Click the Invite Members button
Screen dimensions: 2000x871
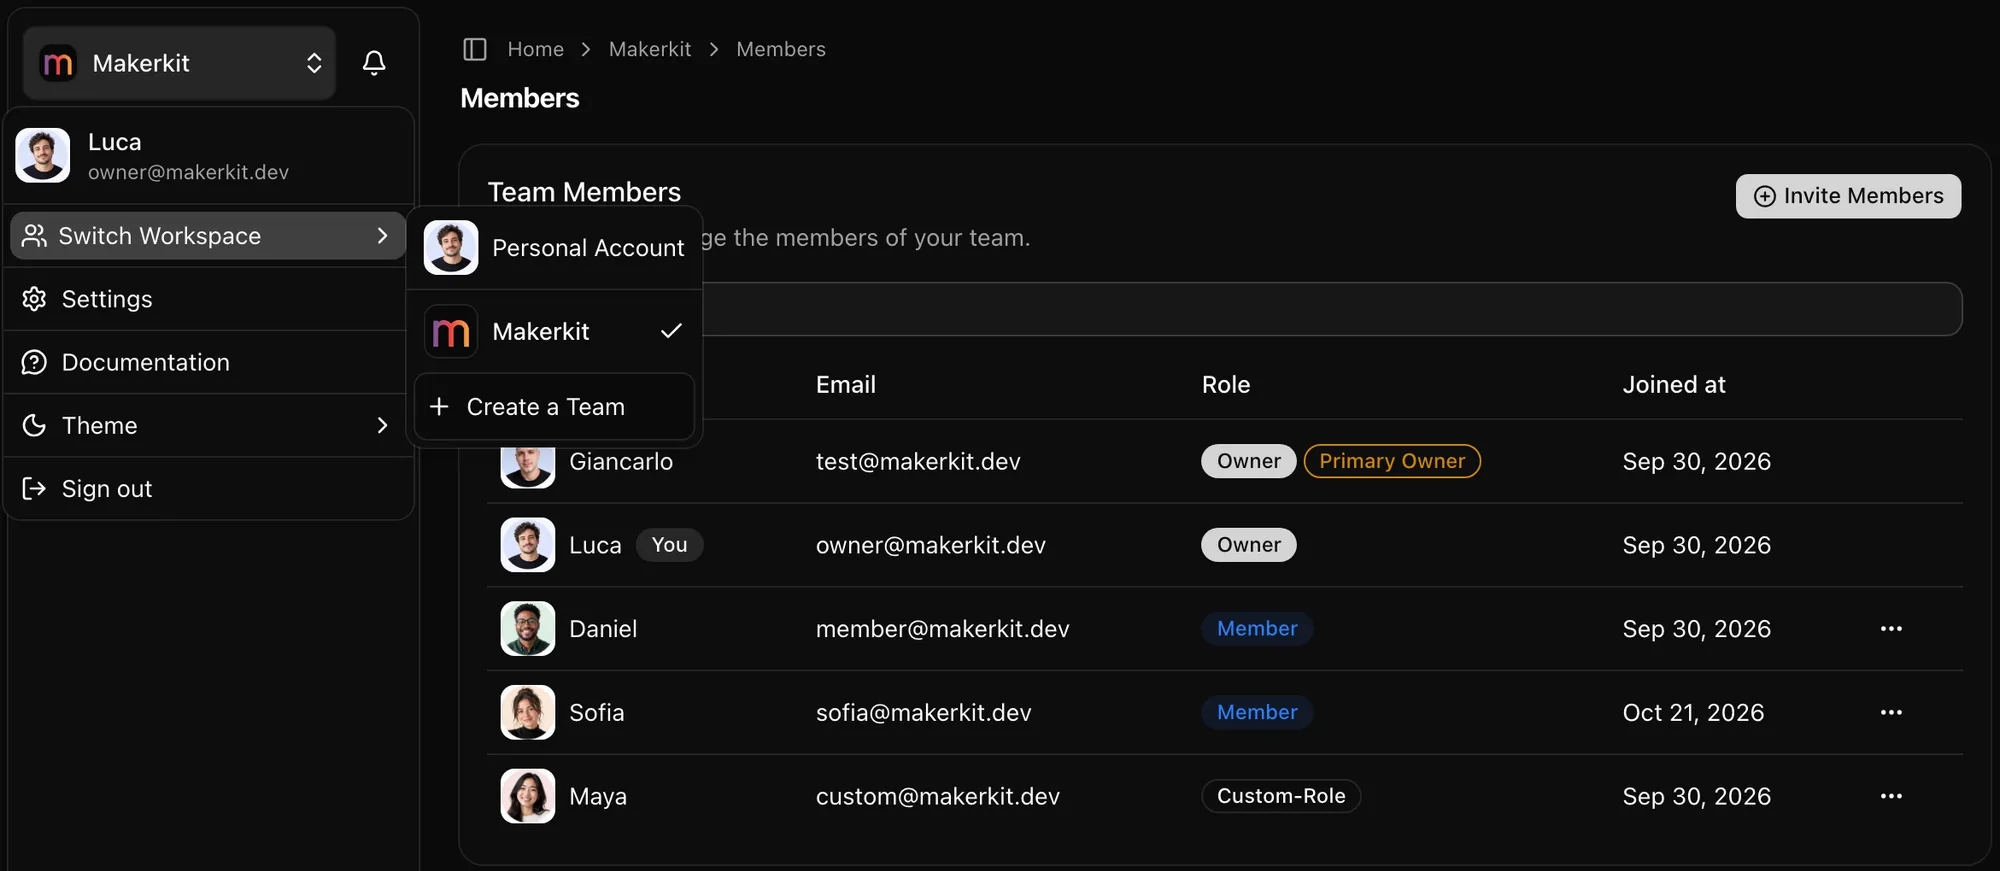click(1848, 196)
